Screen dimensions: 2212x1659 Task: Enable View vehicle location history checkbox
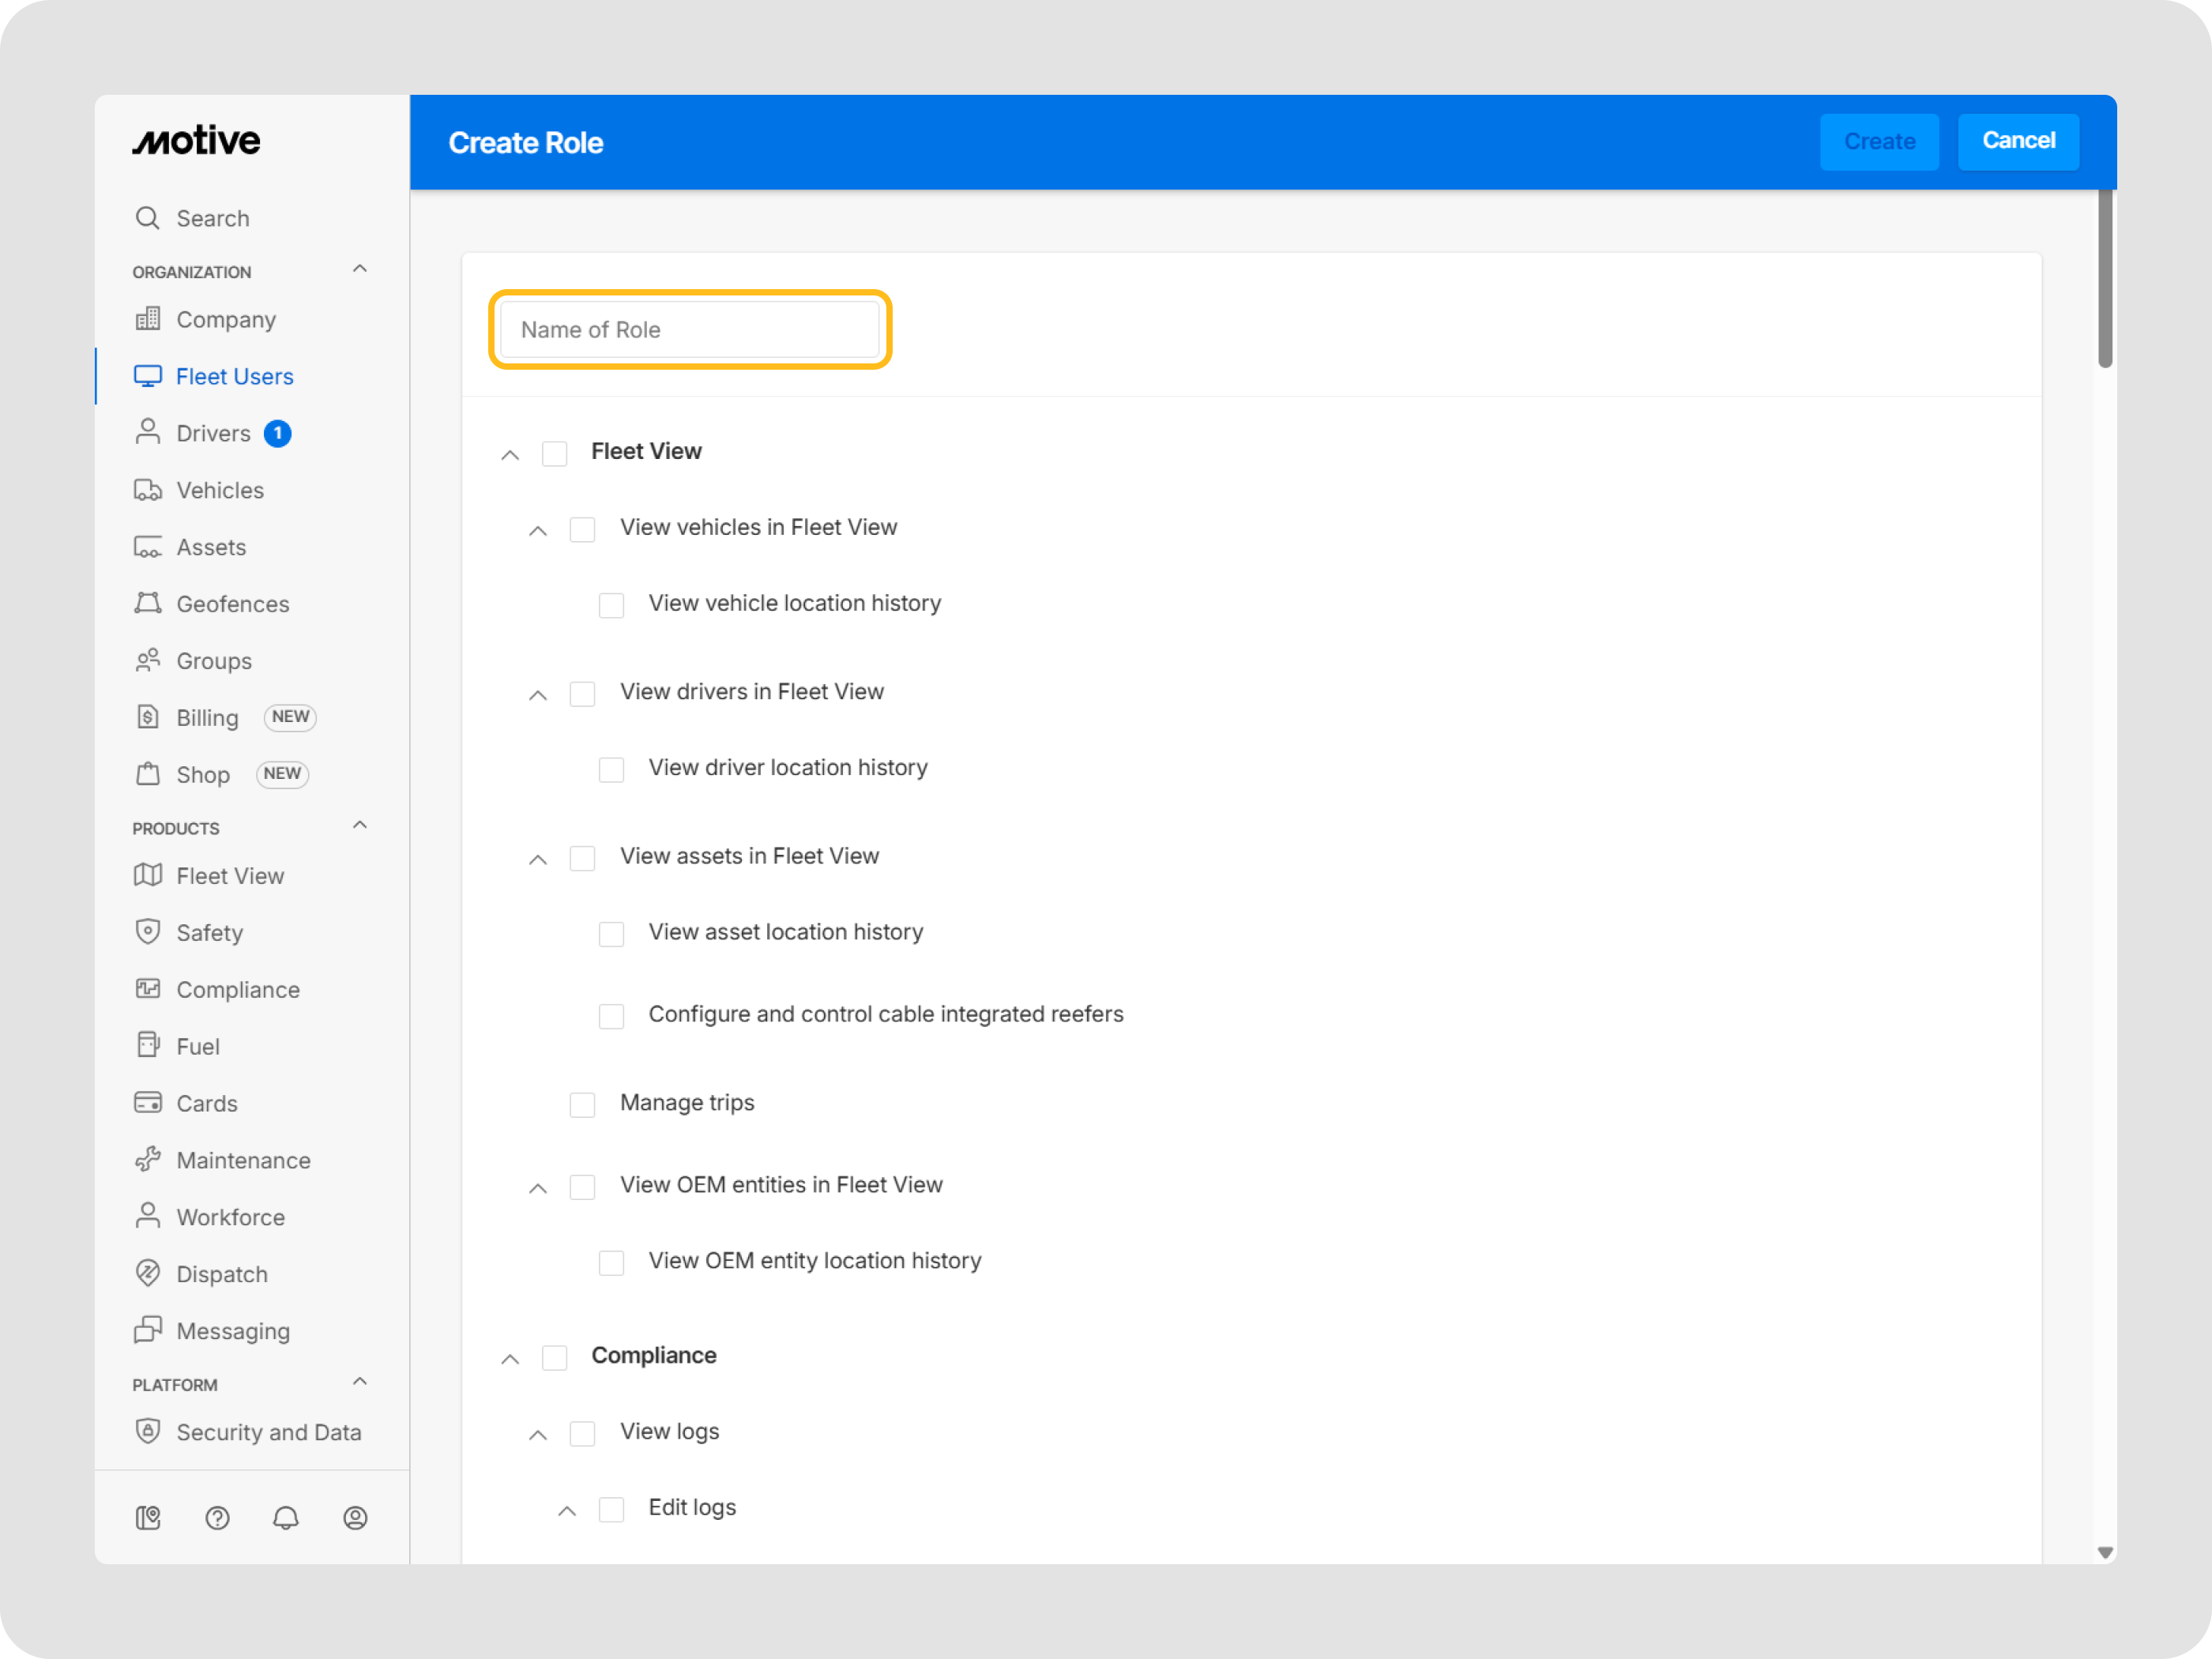click(611, 605)
